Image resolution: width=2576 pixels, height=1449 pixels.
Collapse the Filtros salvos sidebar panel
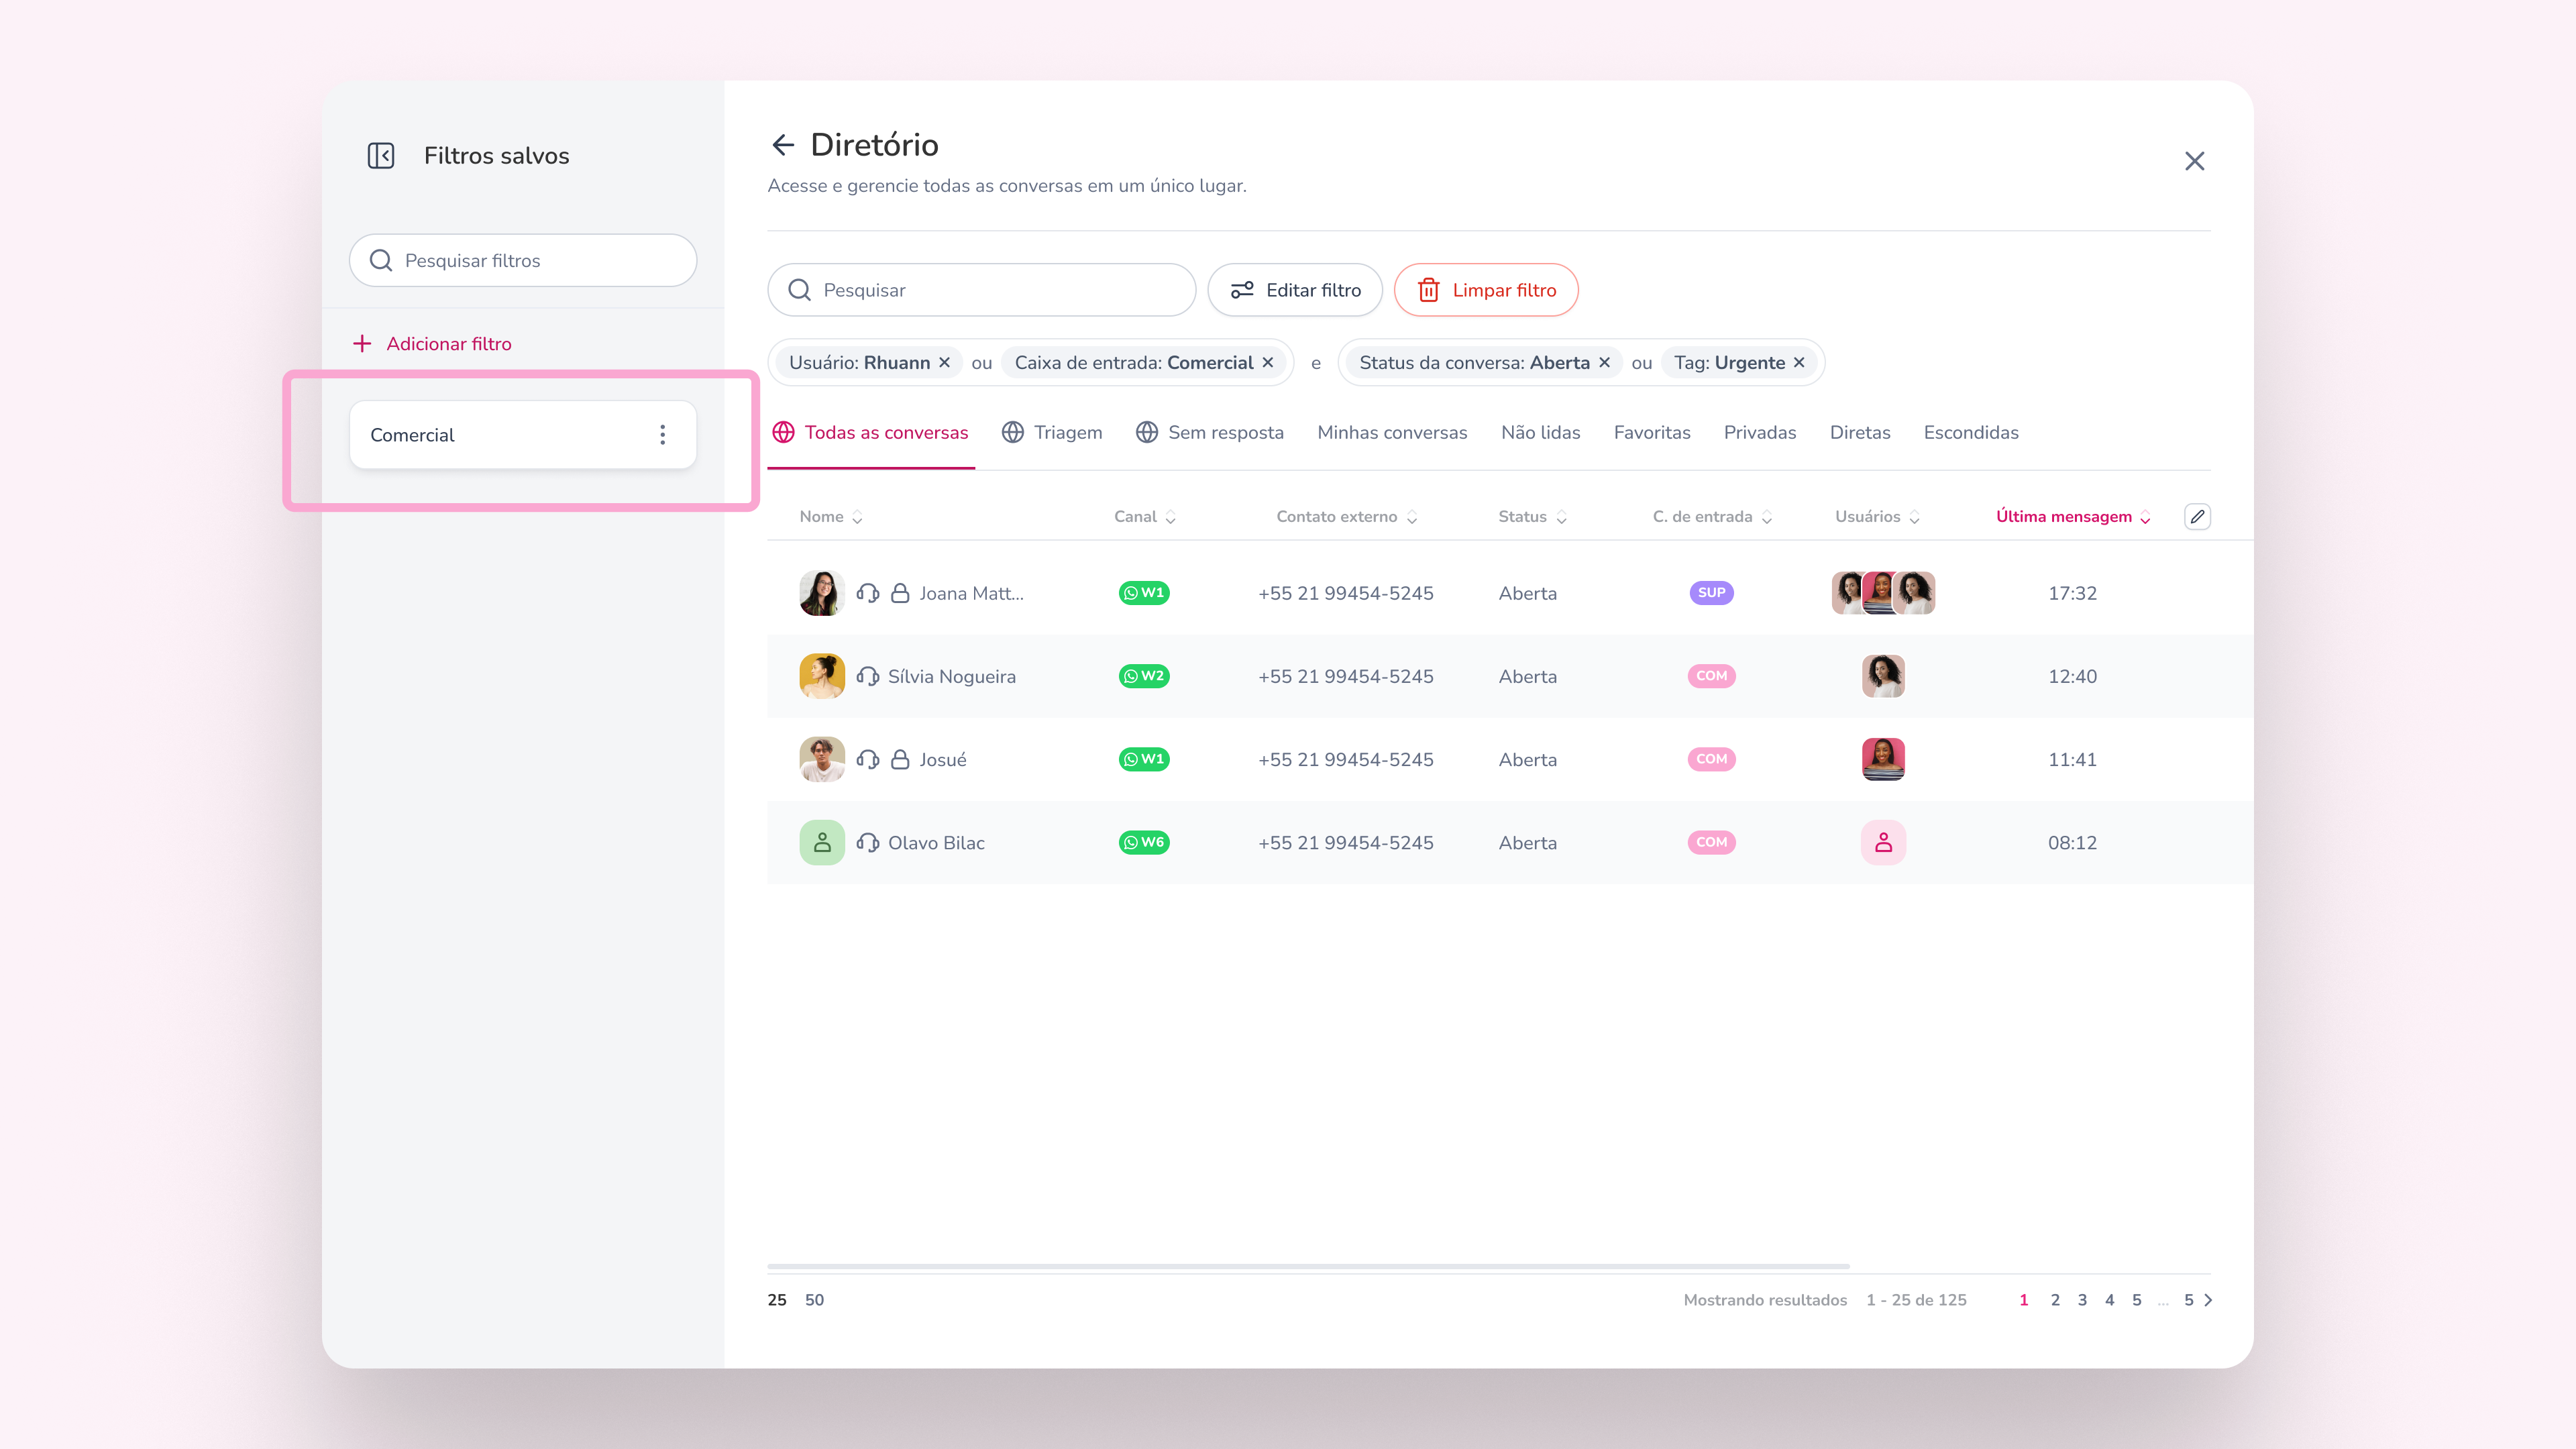click(x=381, y=155)
